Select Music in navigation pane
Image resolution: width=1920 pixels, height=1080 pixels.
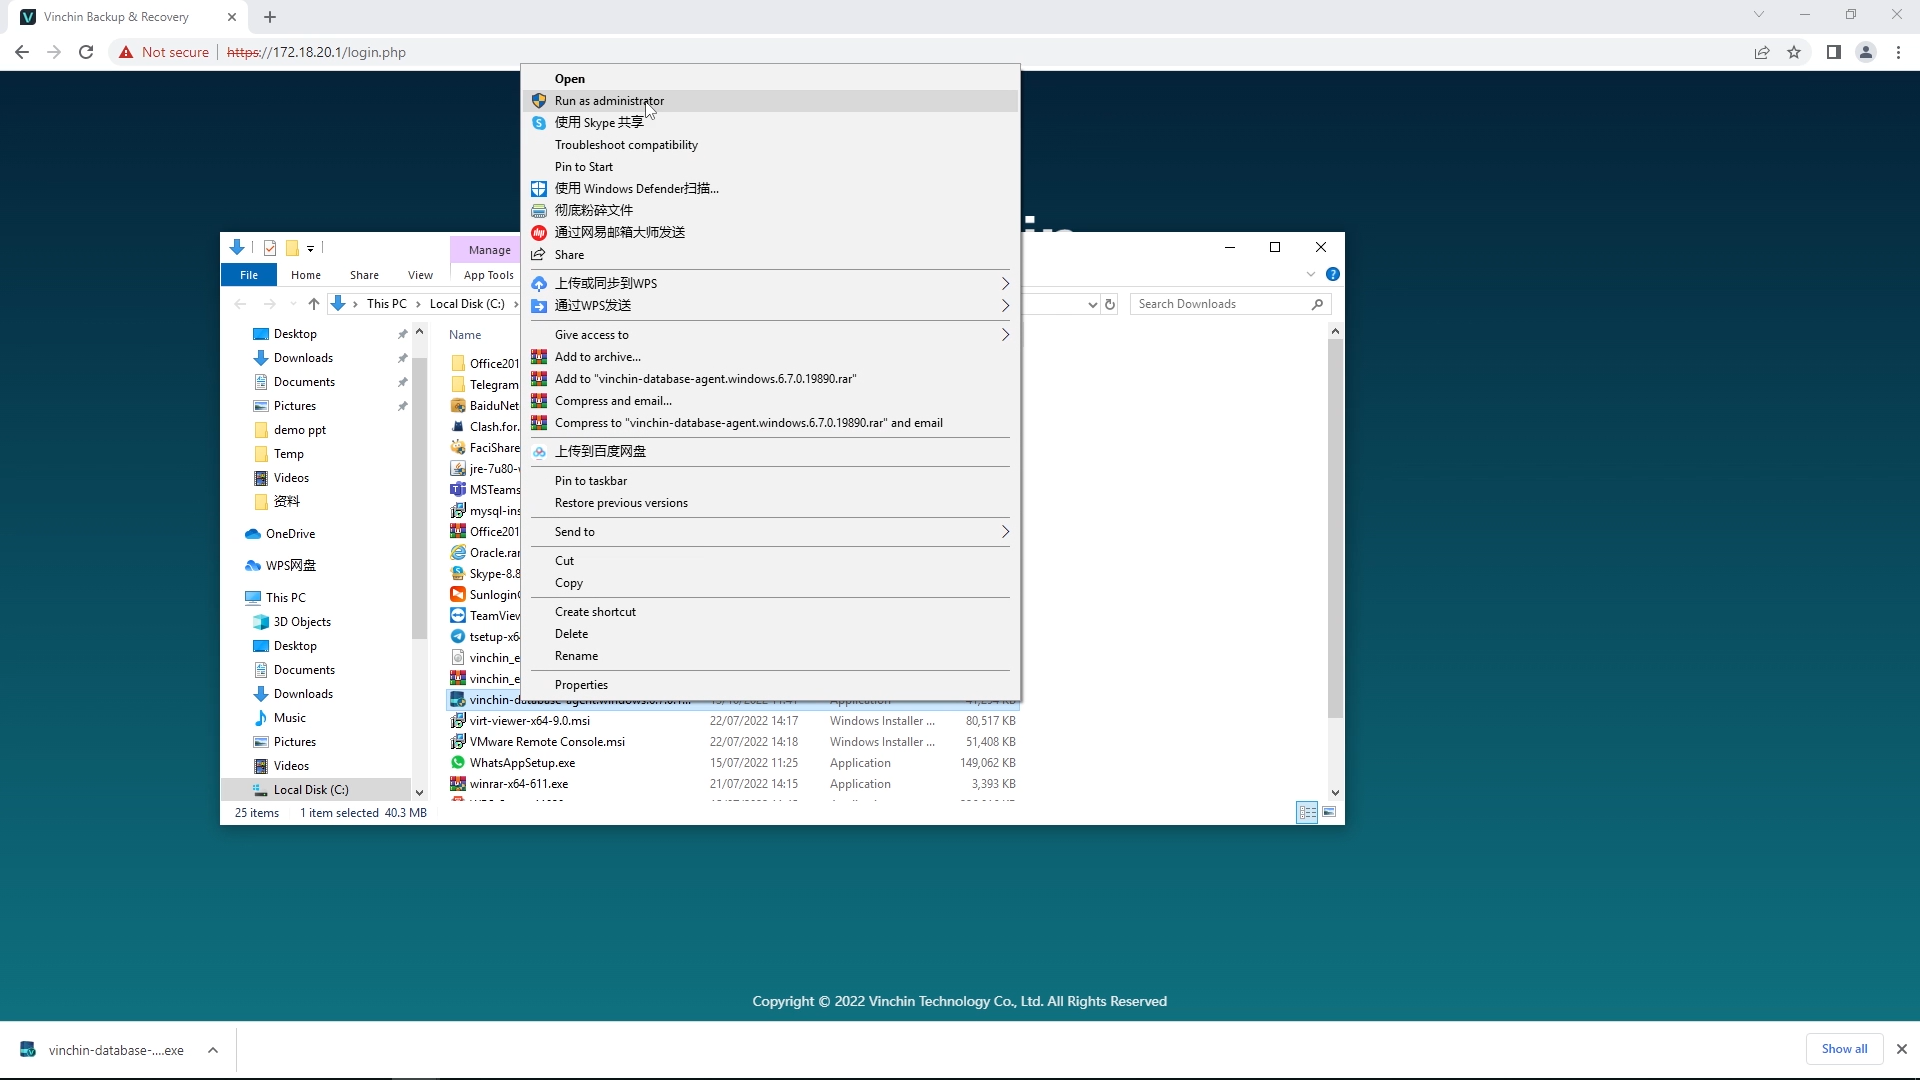[290, 718]
